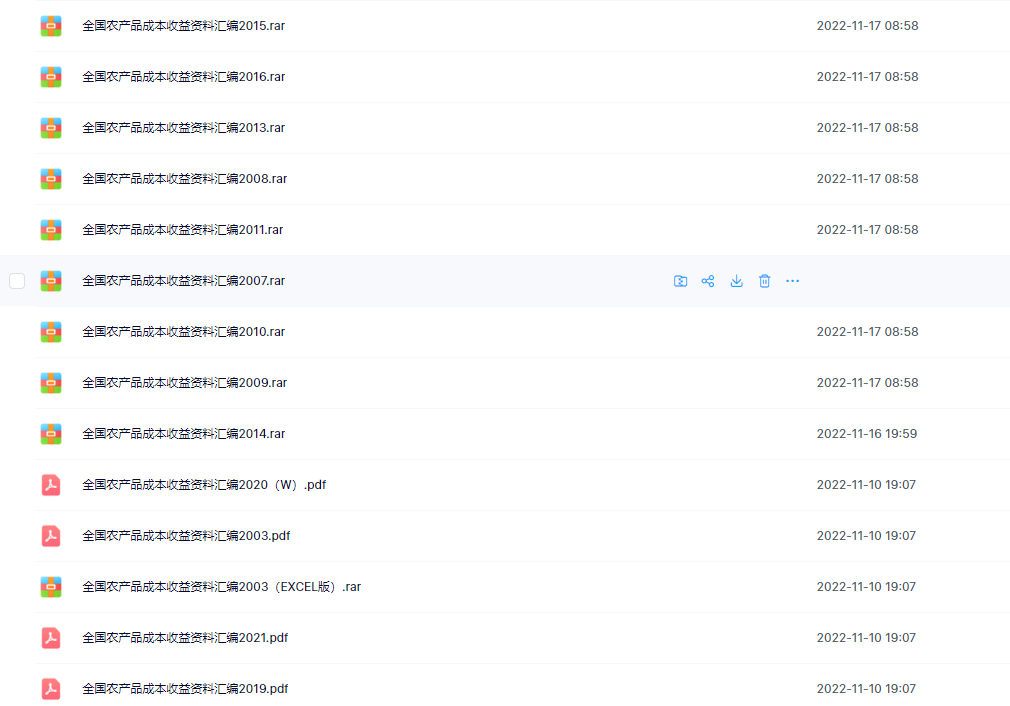Delete the 2007.rar file with the trash icon

tap(765, 281)
